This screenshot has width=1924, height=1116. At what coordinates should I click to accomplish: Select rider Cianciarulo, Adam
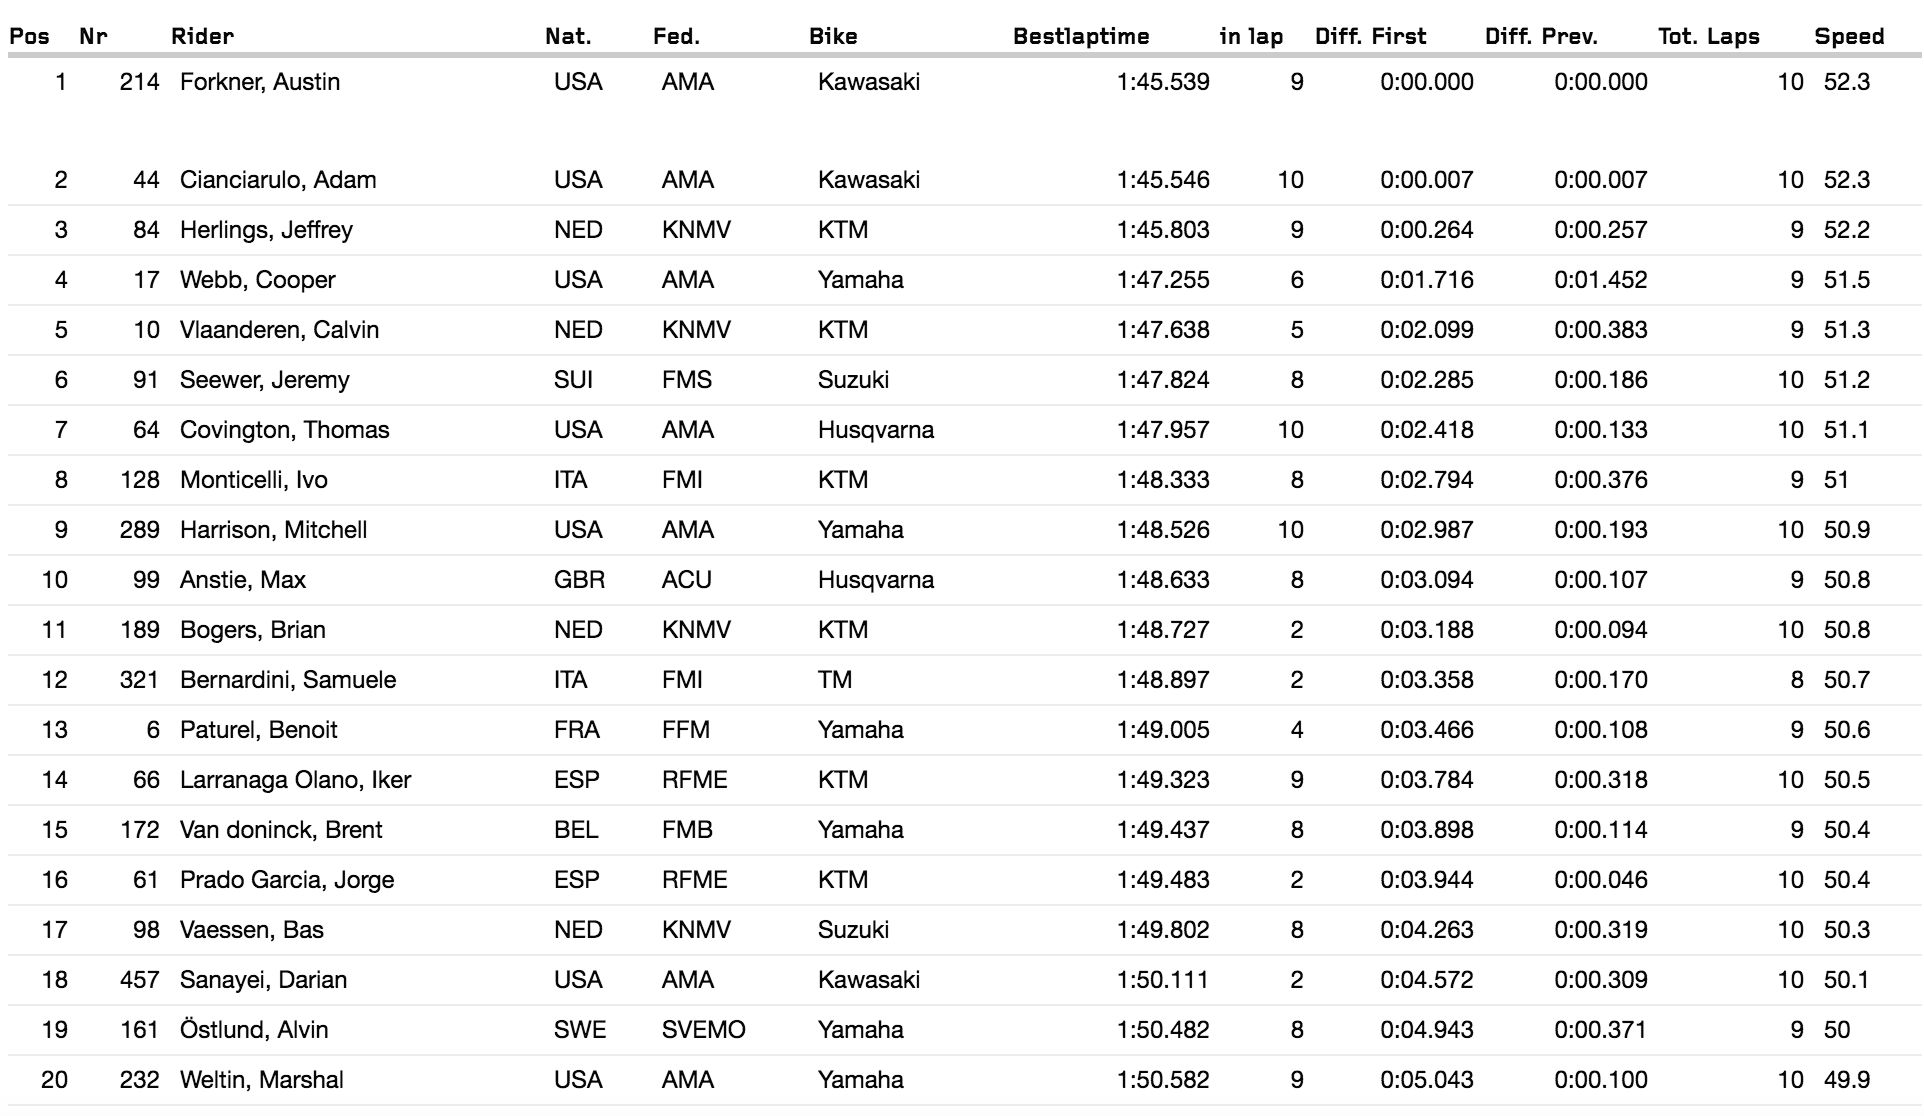pyautogui.click(x=278, y=180)
